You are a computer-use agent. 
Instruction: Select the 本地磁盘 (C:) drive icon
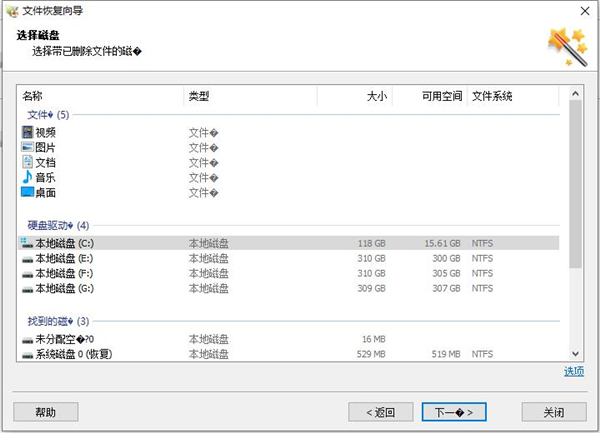[26, 243]
